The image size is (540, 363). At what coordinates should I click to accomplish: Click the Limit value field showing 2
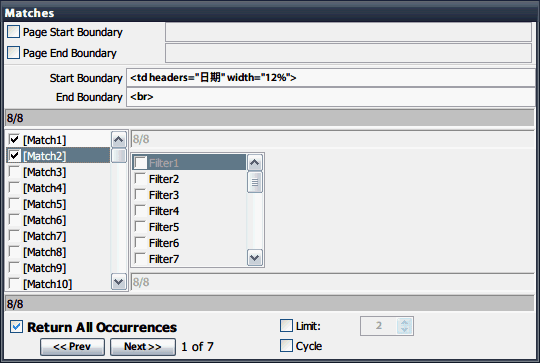(x=379, y=326)
